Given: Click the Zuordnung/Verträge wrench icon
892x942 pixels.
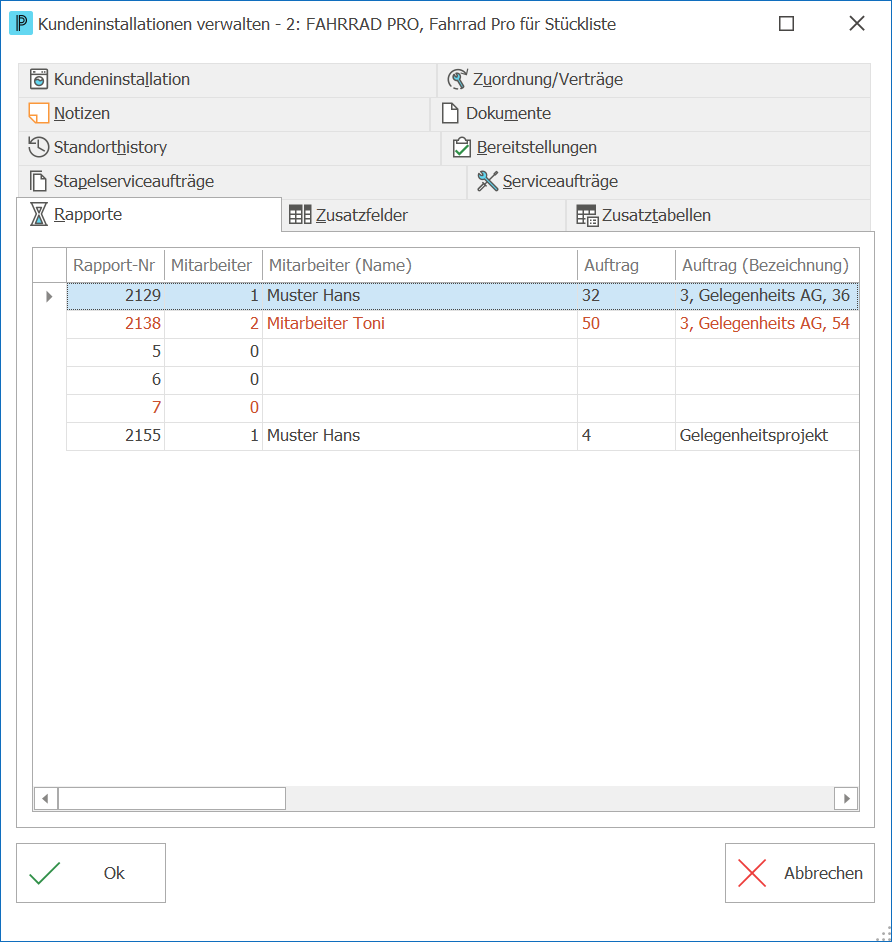Looking at the screenshot, I should [458, 79].
